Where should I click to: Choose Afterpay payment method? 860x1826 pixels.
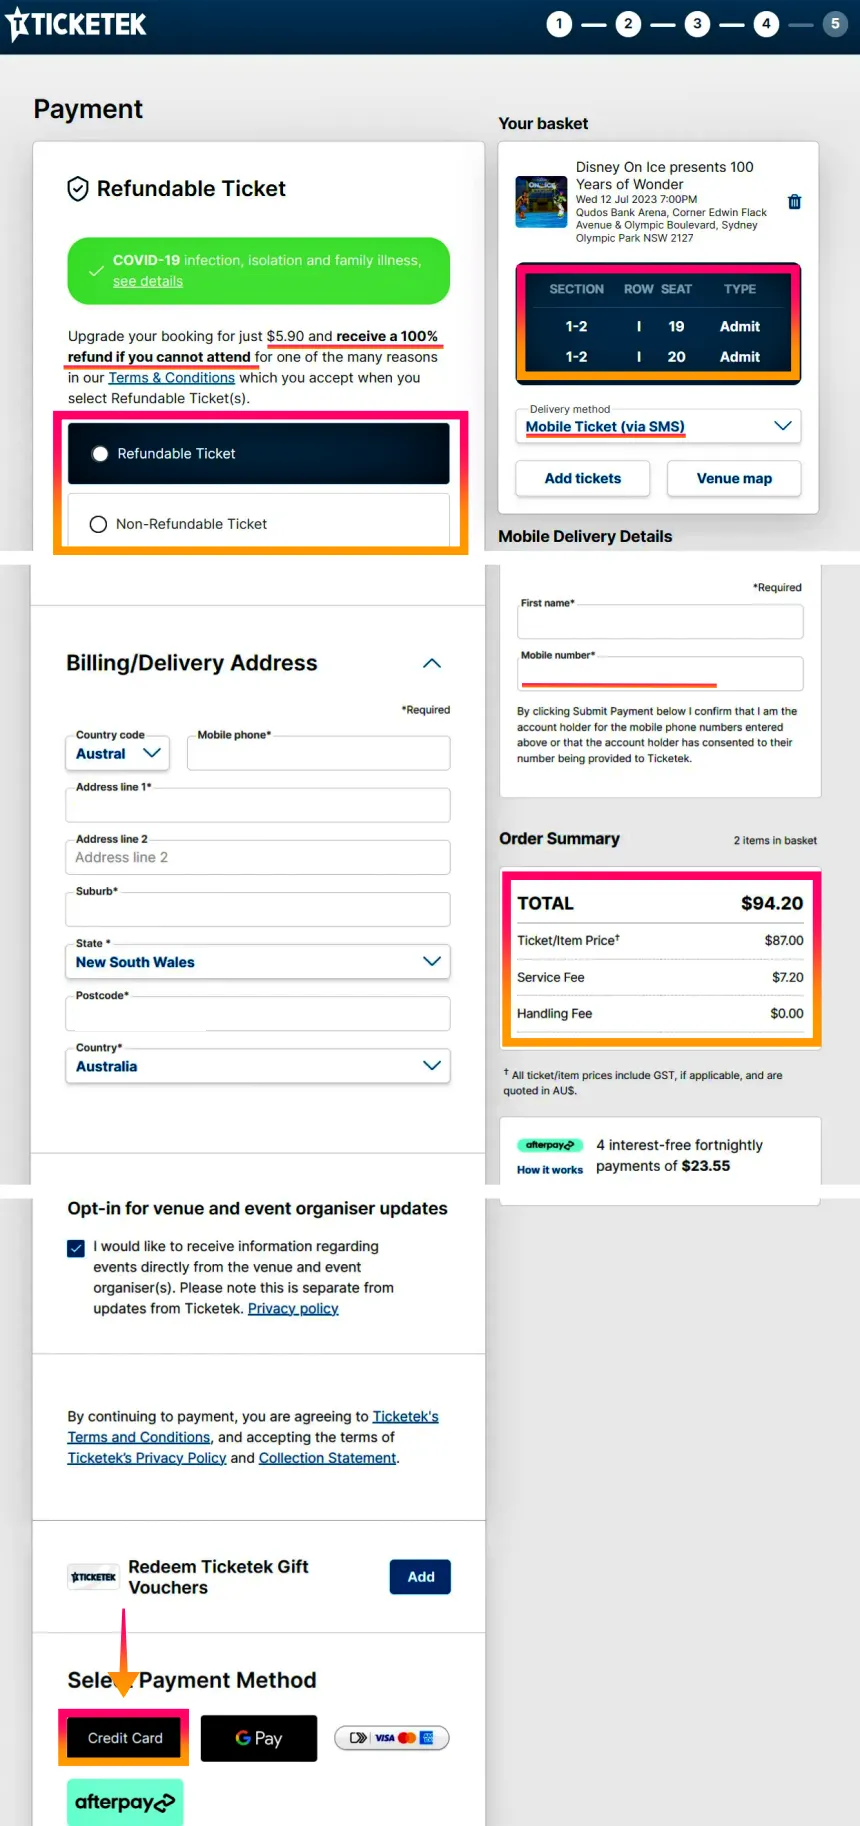[x=125, y=1802]
